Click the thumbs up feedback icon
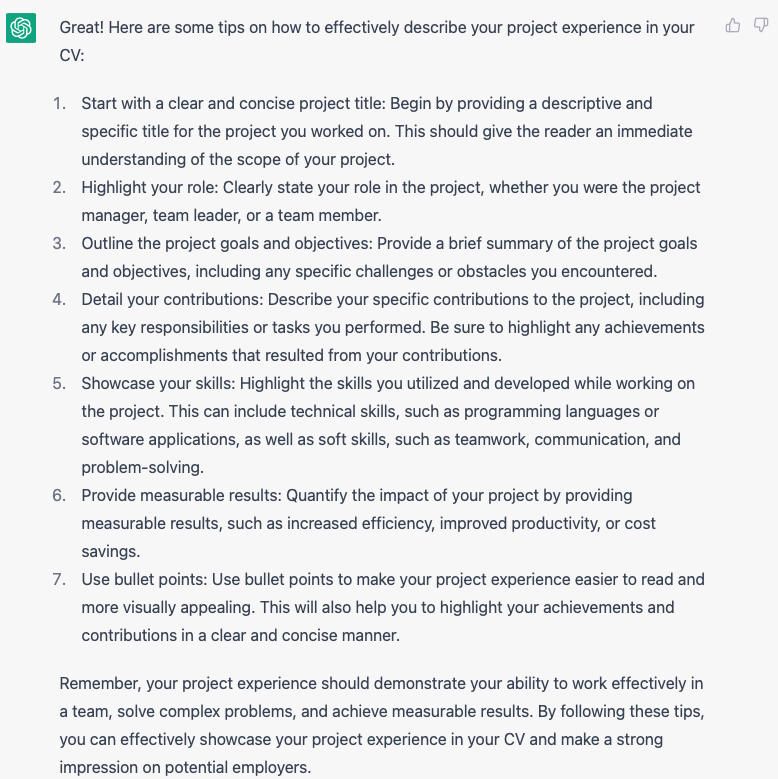Image resolution: width=778 pixels, height=779 pixels. point(733,26)
